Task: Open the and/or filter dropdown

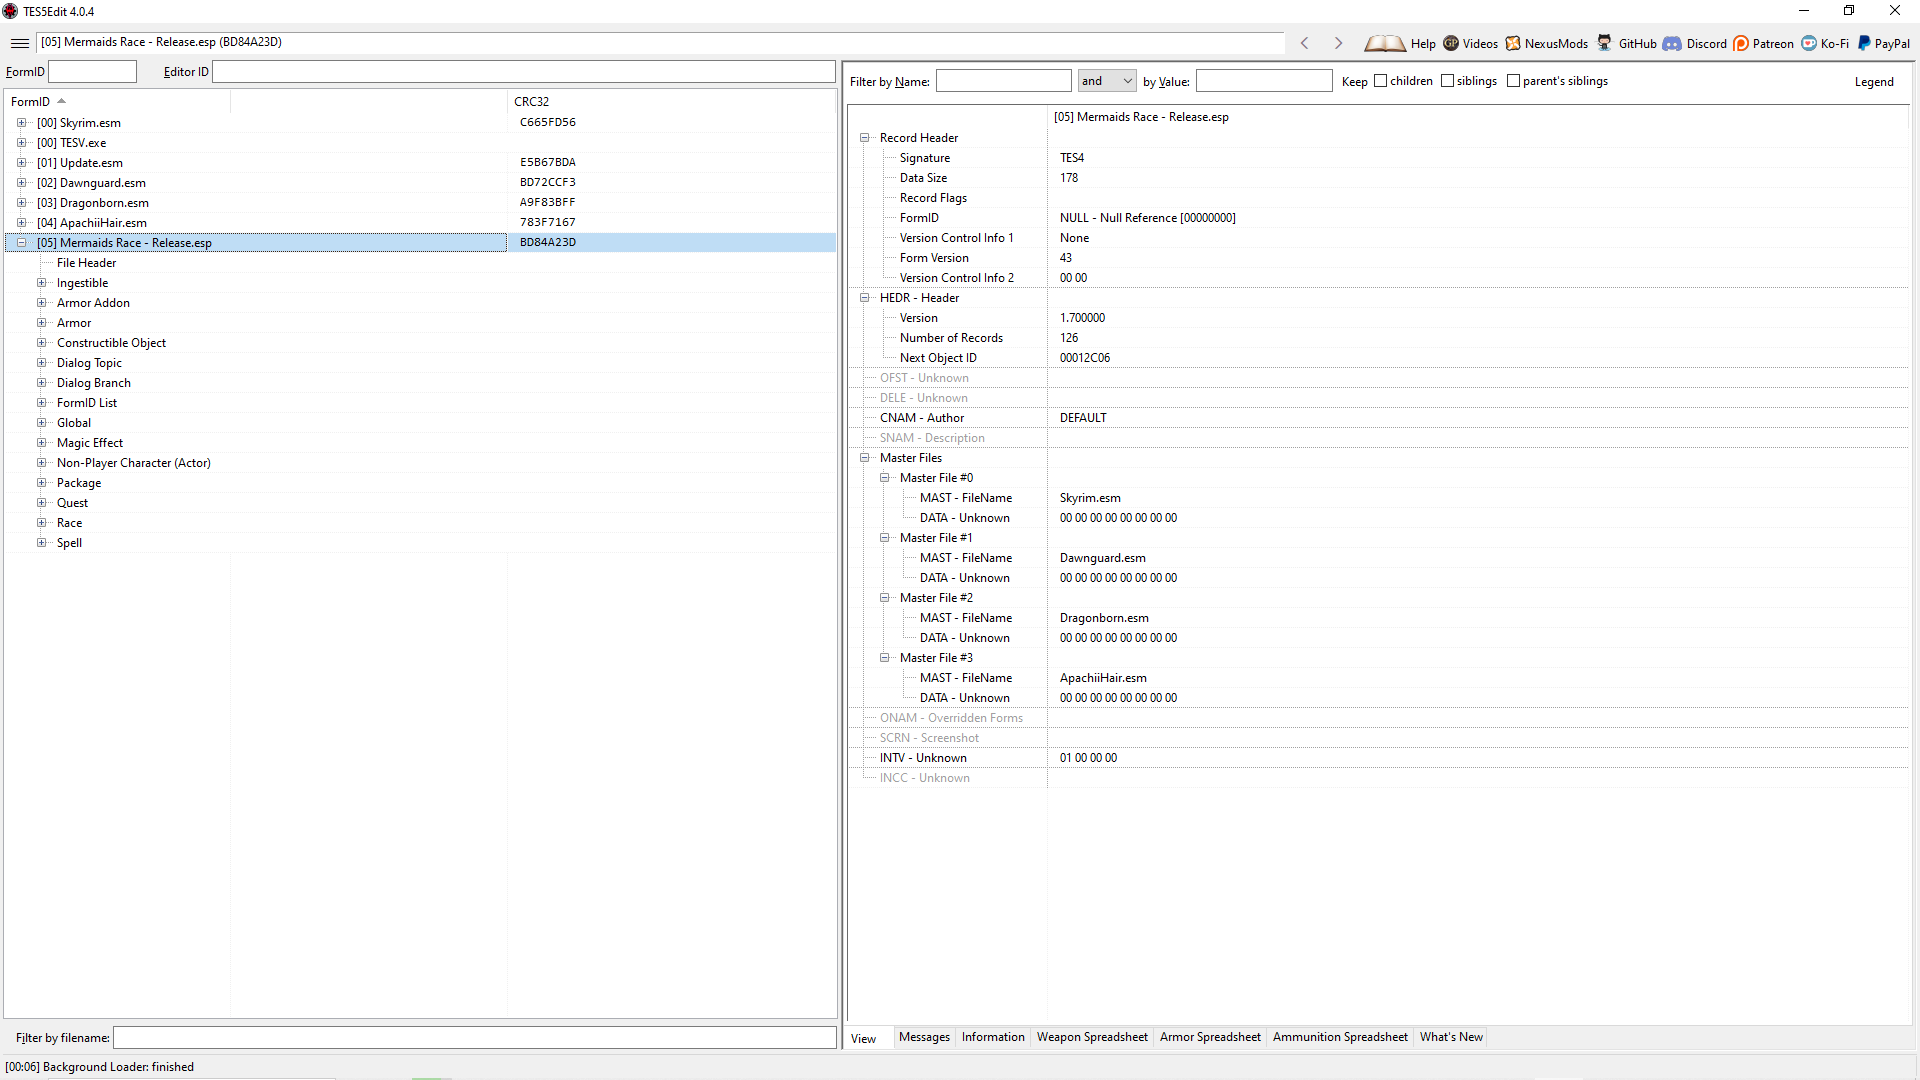Action: pyautogui.click(x=1107, y=81)
